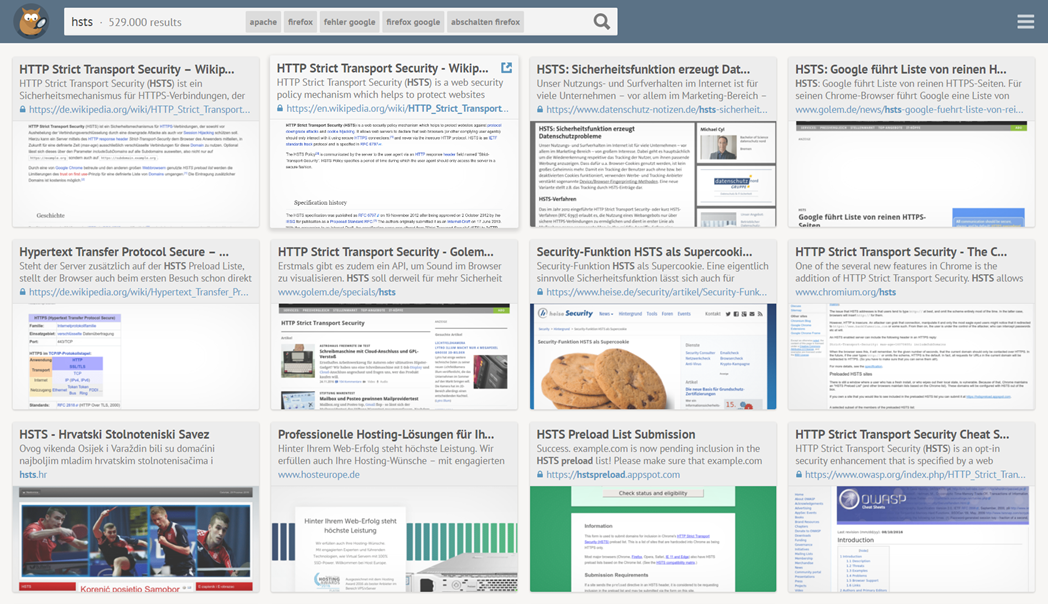Click snippet "One of the several new features in Chrome..."
Viewport: 1048px width, 604px height.
tap(909, 272)
